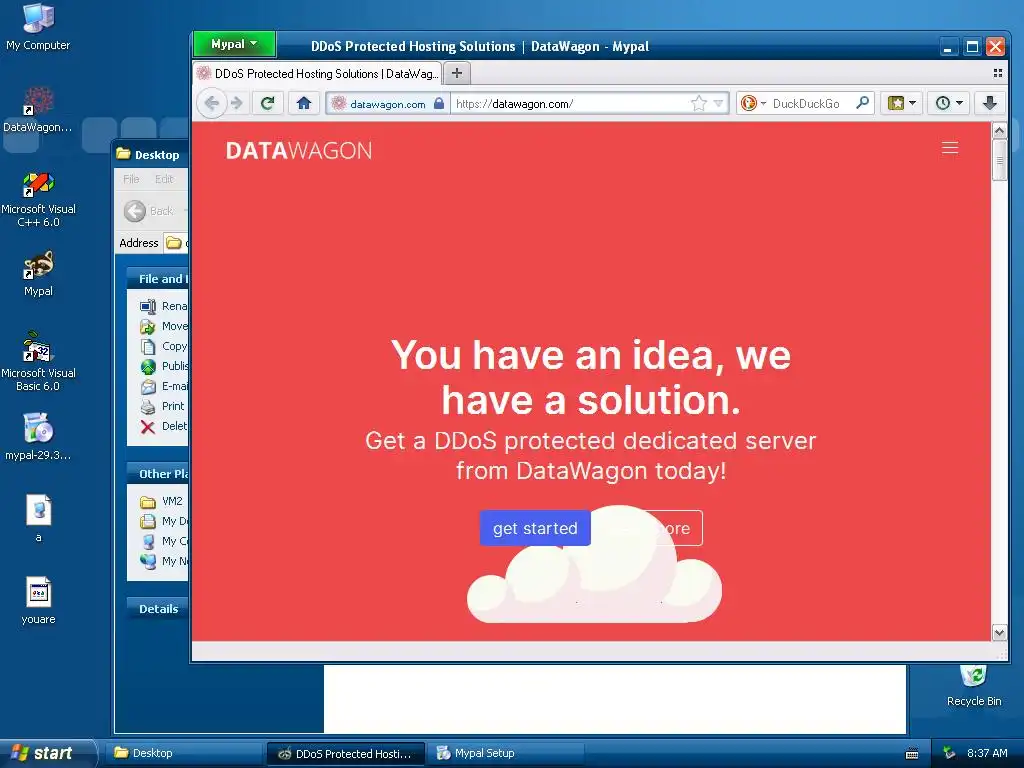Click the Rename task in Desktop window
Screen dimensions: 1024x768
pyautogui.click(x=163, y=306)
